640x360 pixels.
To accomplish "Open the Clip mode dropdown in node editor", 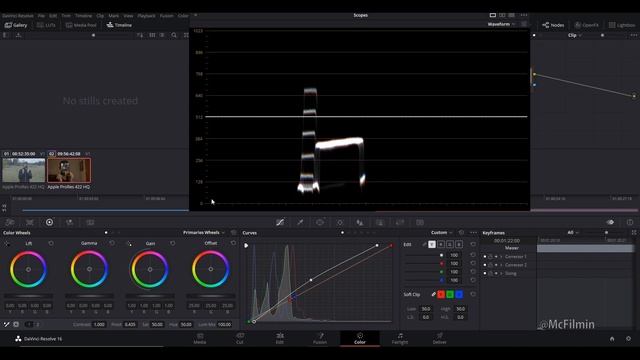I will tap(575, 35).
